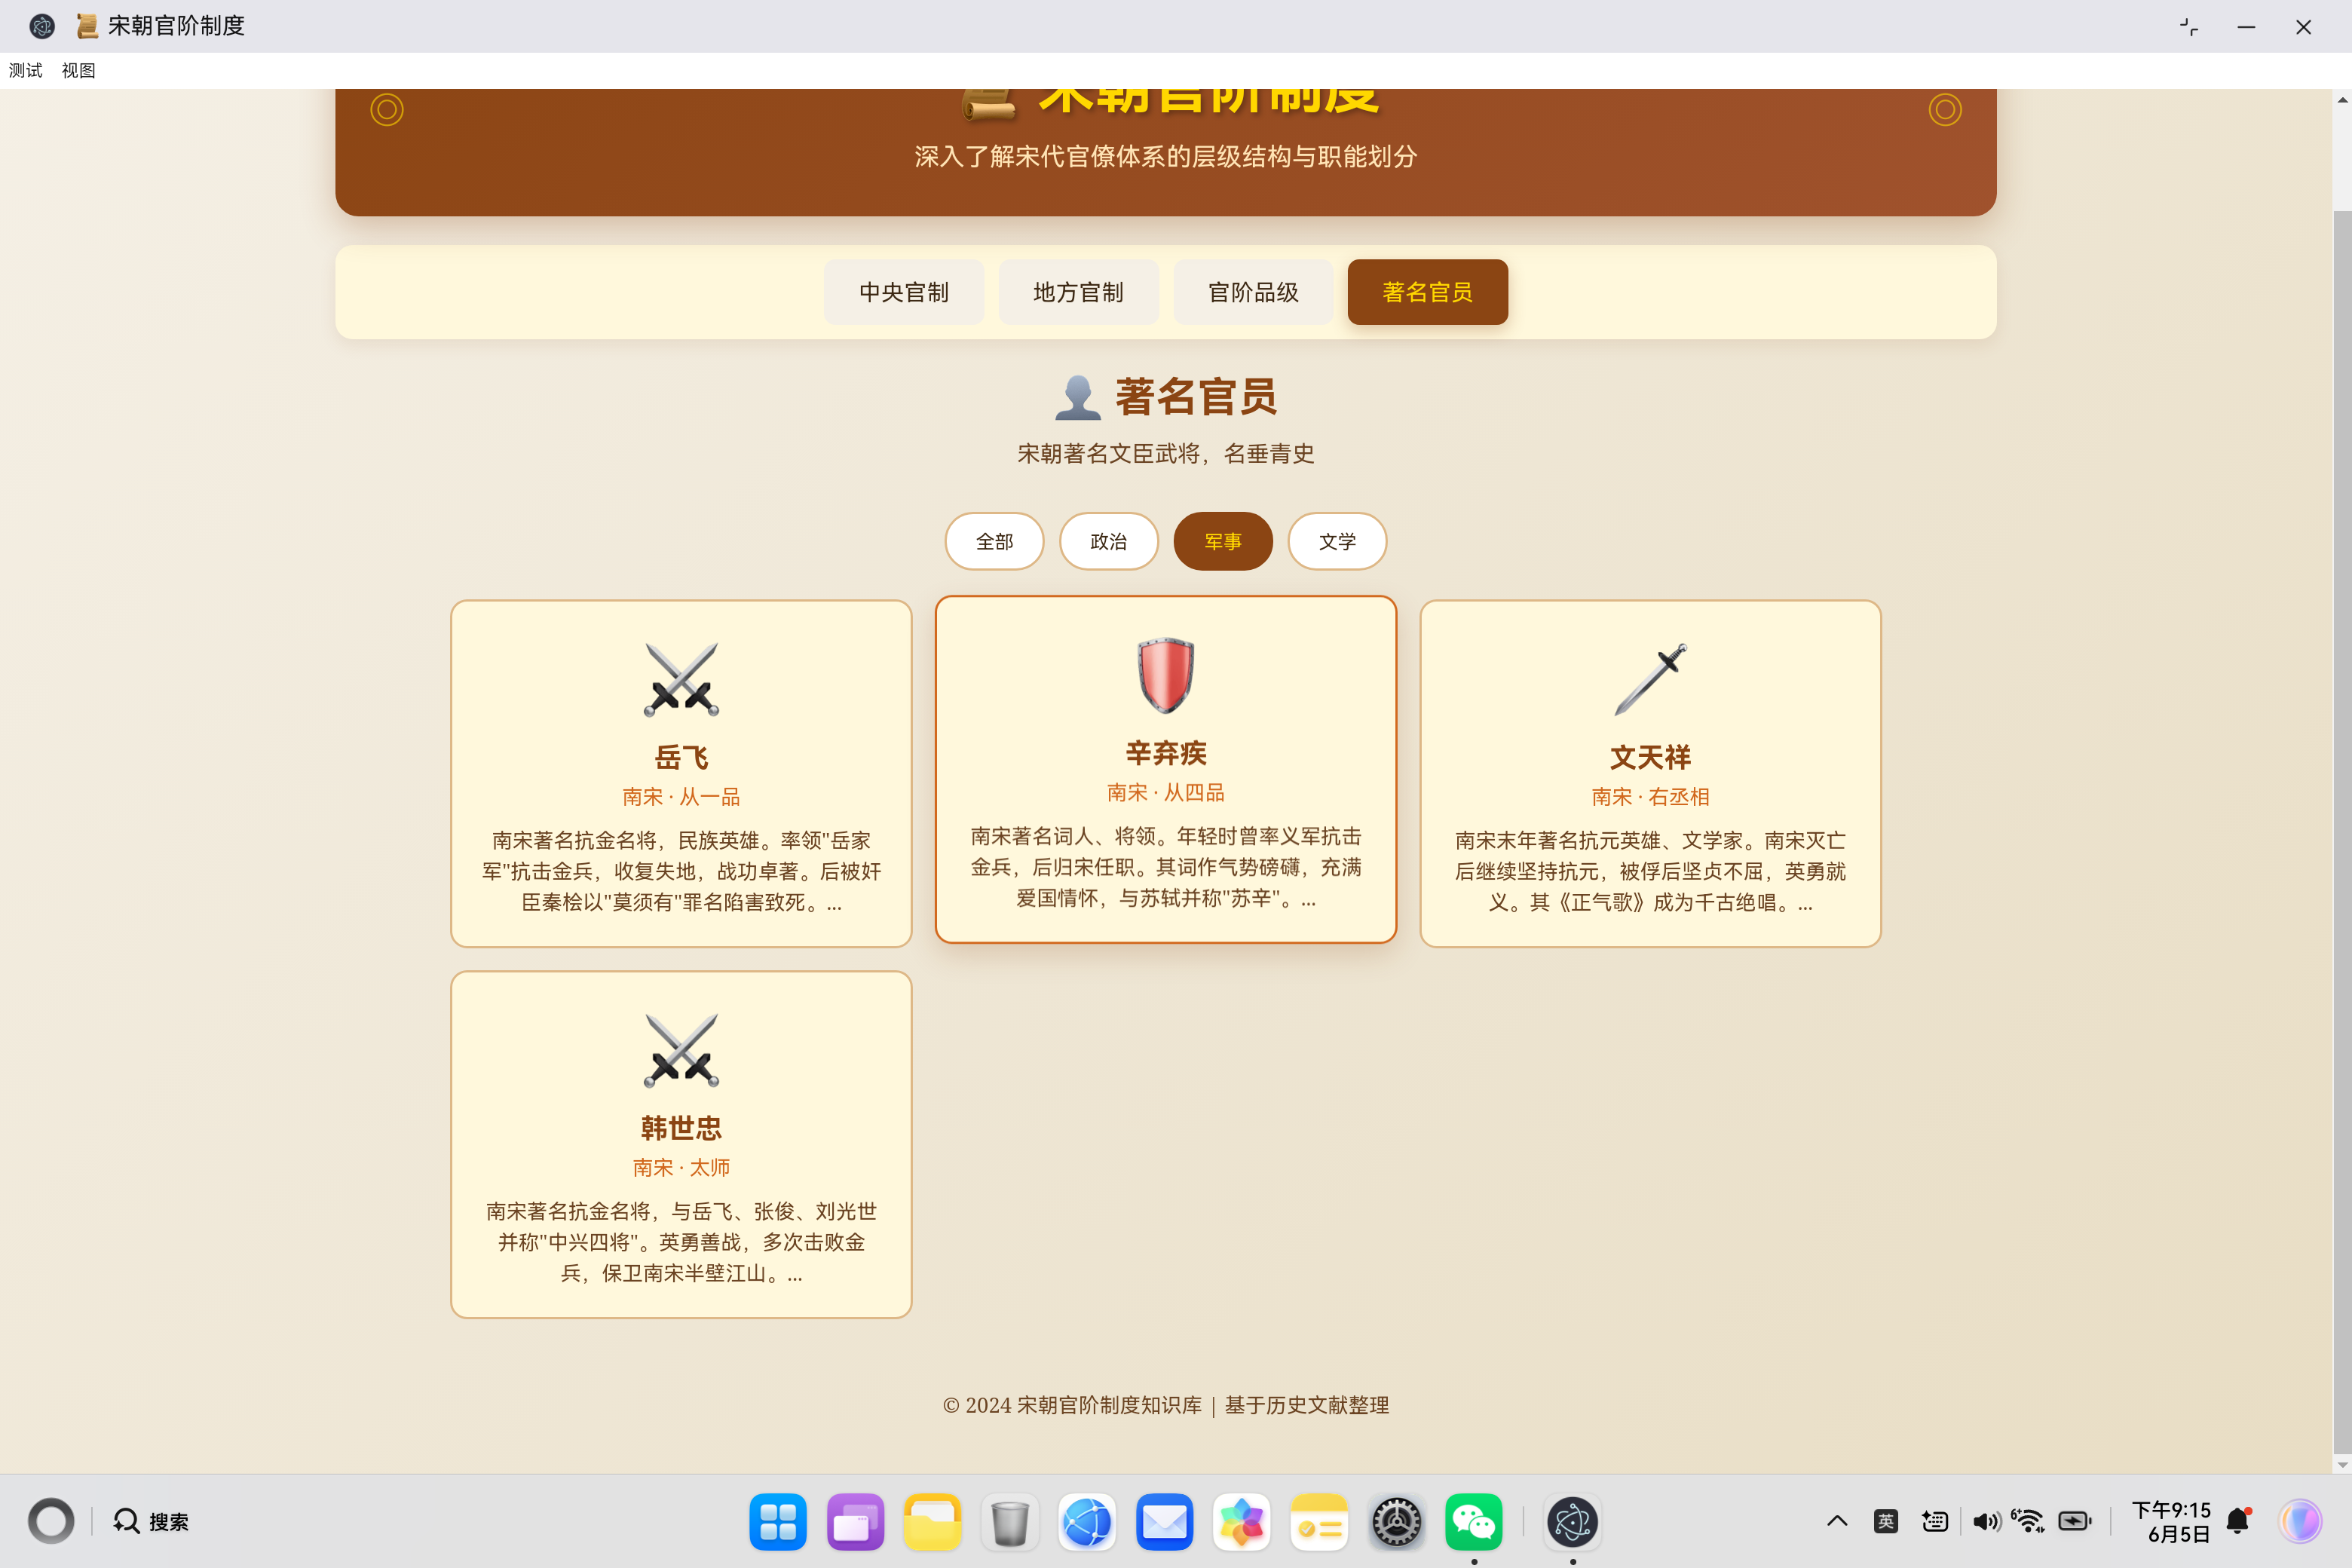This screenshot has width=2352, height=1568.
Task: Open the mail envelope icon
Action: (1164, 1522)
